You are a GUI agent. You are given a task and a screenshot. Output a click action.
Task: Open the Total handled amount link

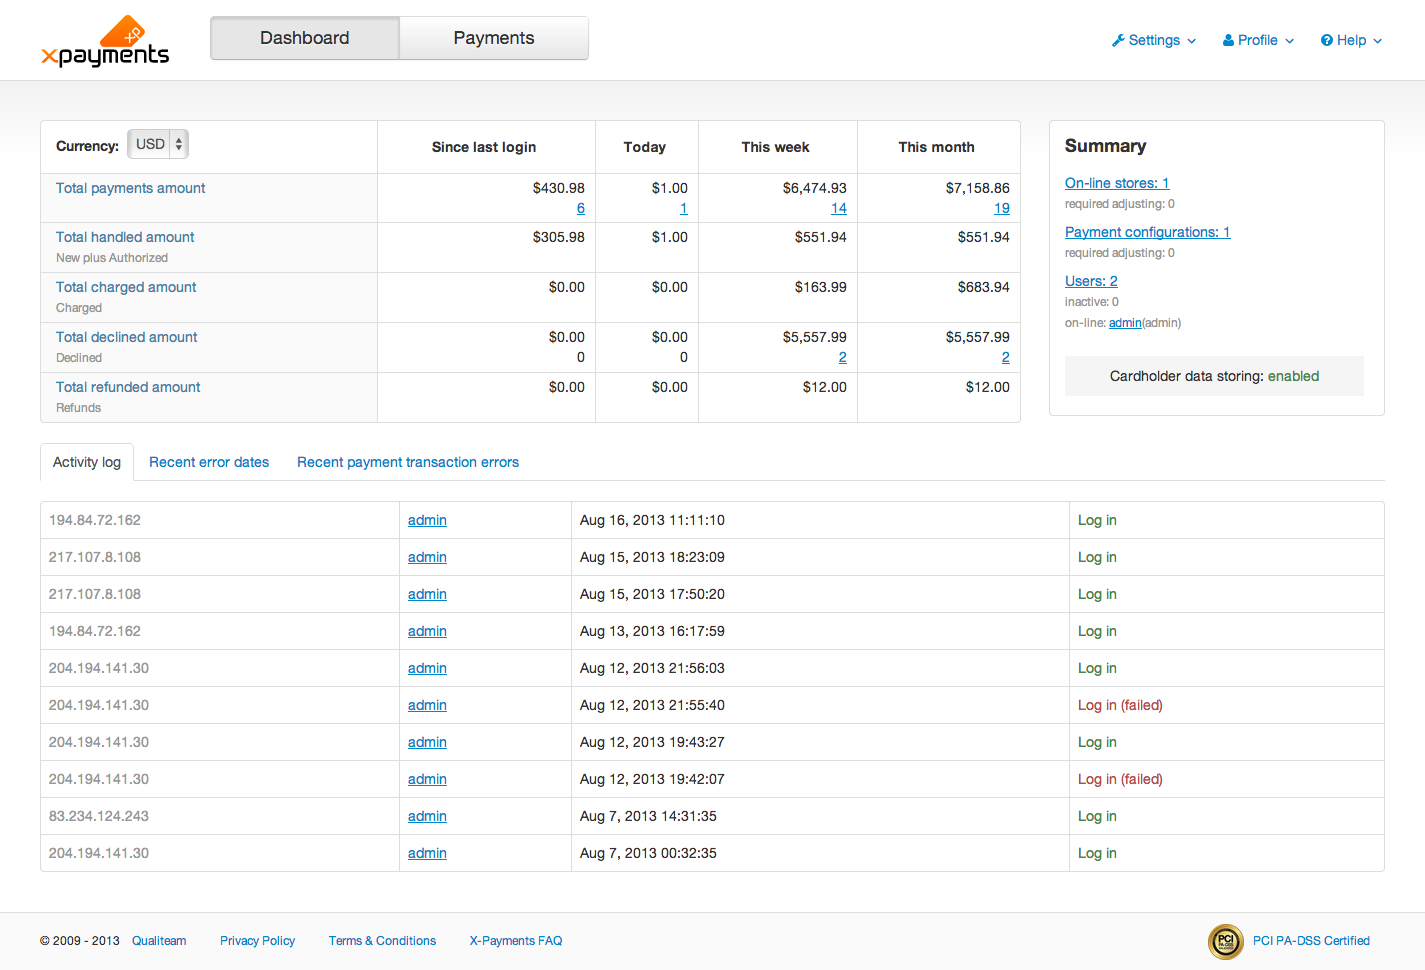125,237
